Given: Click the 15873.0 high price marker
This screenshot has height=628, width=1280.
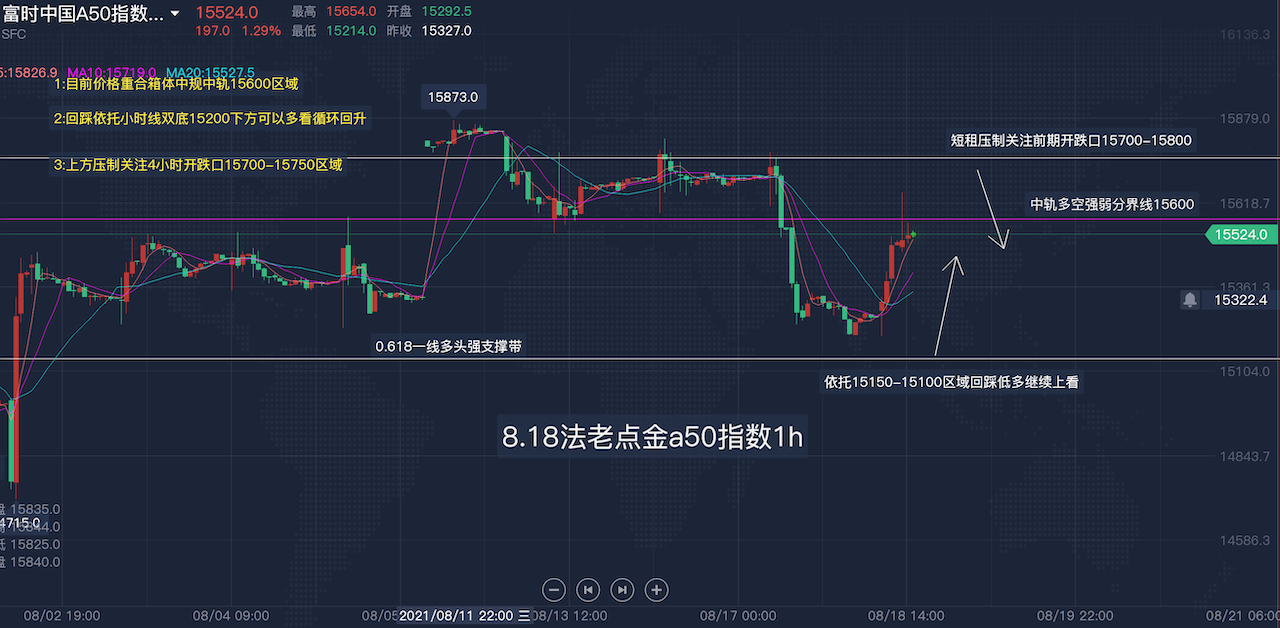Looking at the screenshot, I should [x=453, y=97].
